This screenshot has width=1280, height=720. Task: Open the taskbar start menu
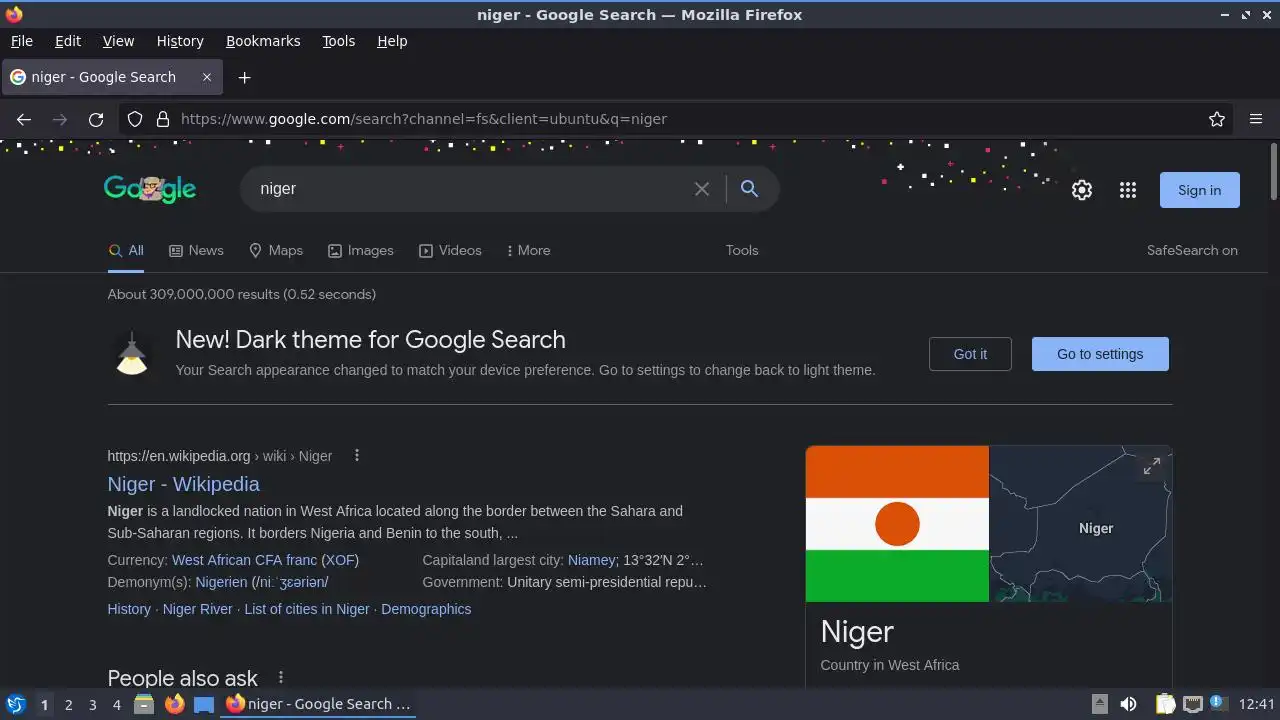[15, 704]
